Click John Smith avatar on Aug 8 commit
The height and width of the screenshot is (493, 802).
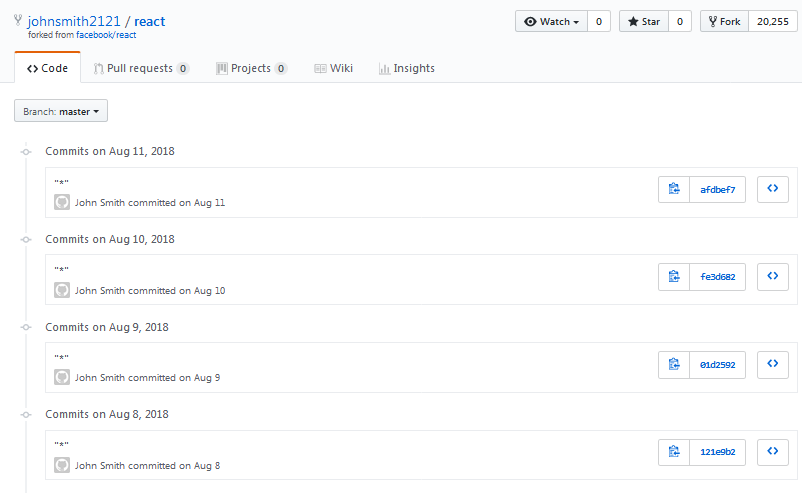point(62,465)
